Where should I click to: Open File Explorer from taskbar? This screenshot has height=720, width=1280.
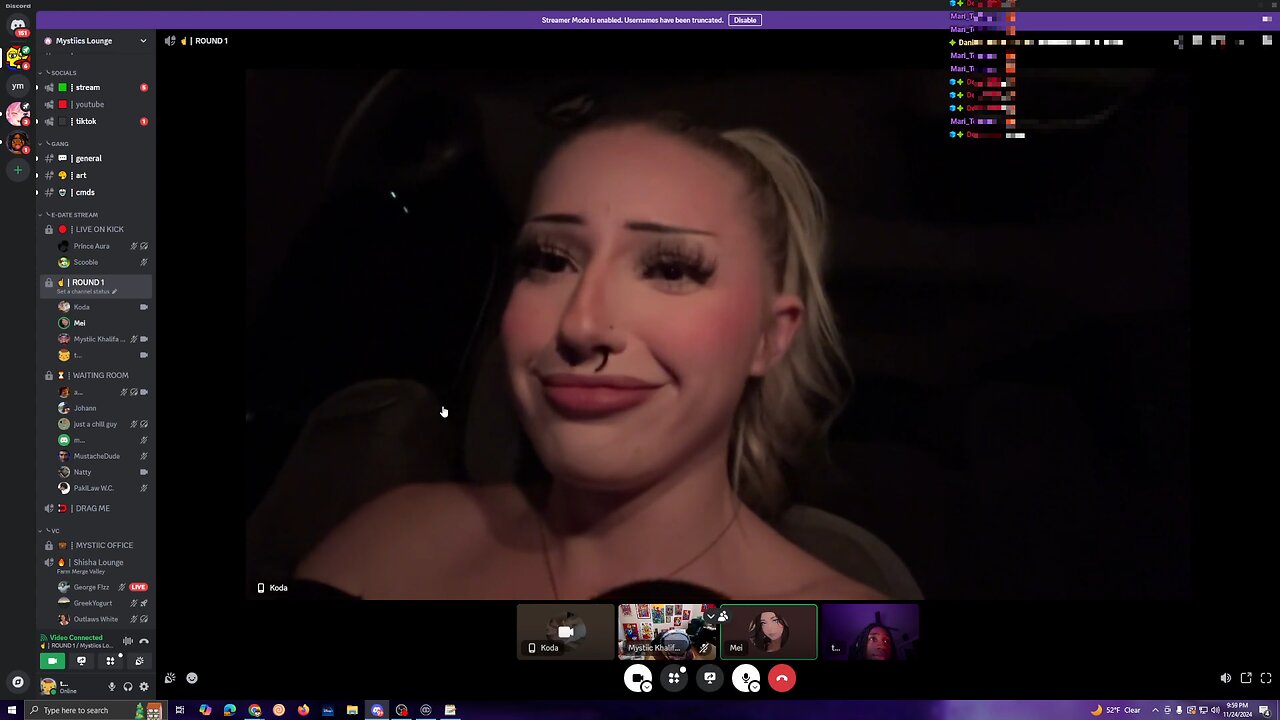[x=352, y=711]
